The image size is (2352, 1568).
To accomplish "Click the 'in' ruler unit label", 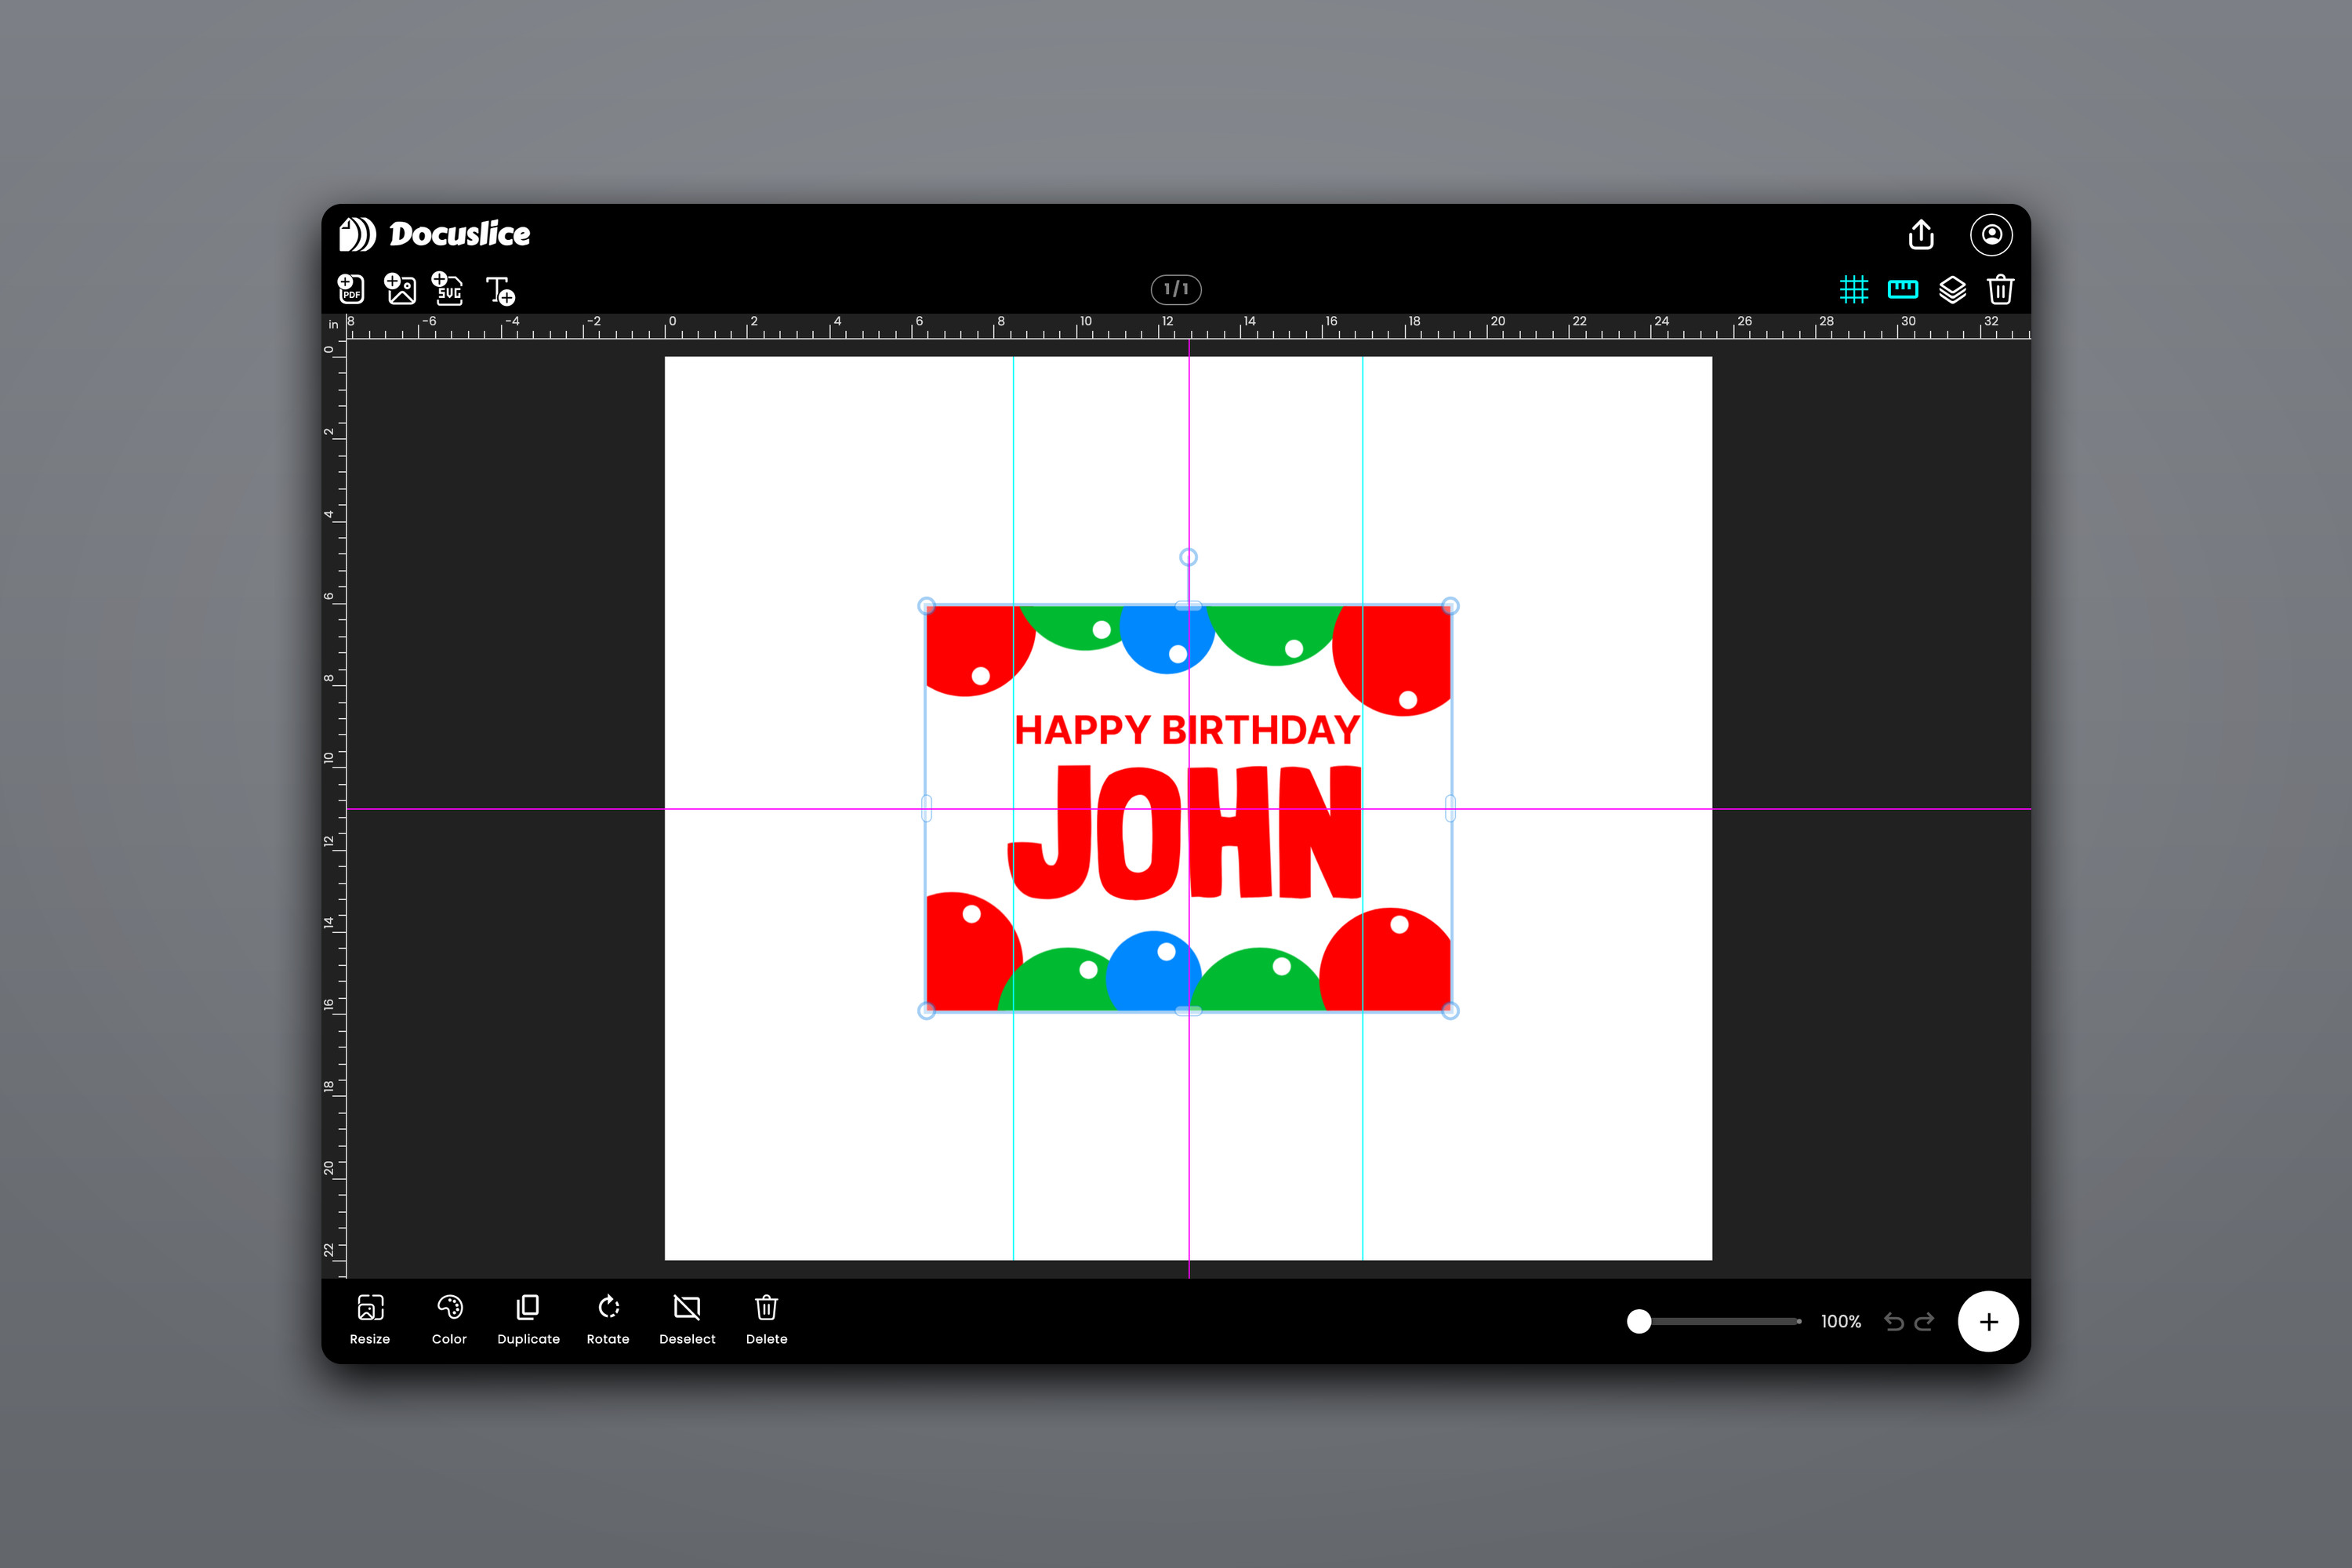I will pyautogui.click(x=334, y=325).
